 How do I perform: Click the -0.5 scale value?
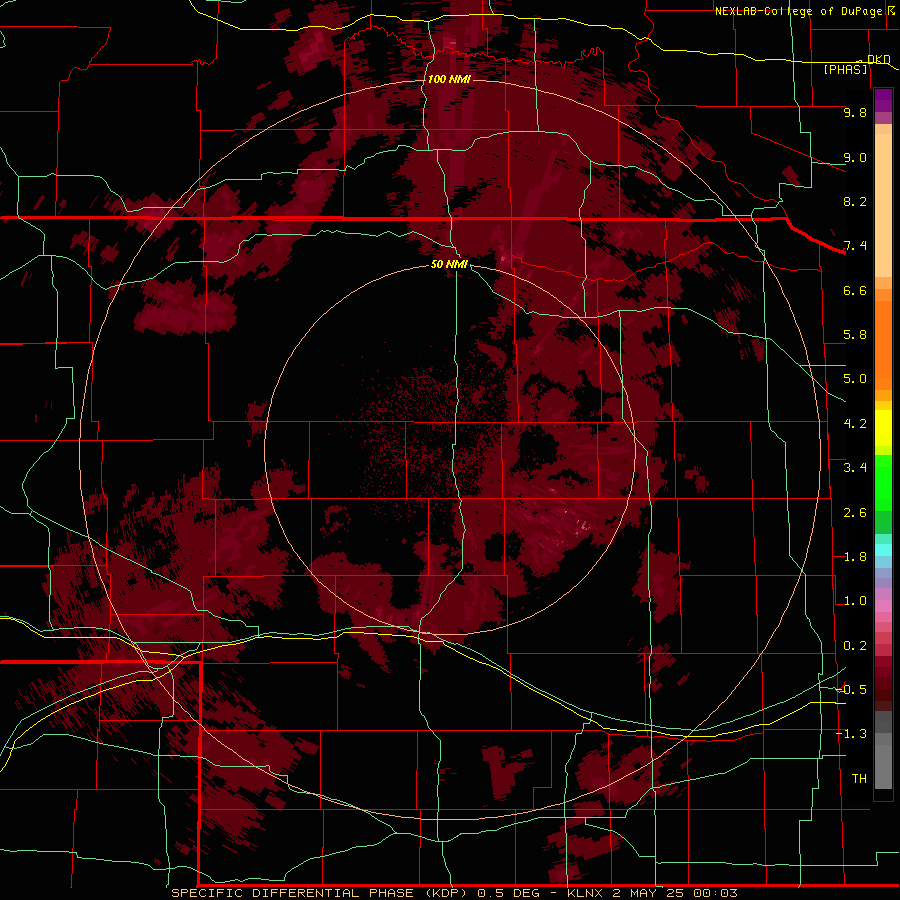point(852,690)
